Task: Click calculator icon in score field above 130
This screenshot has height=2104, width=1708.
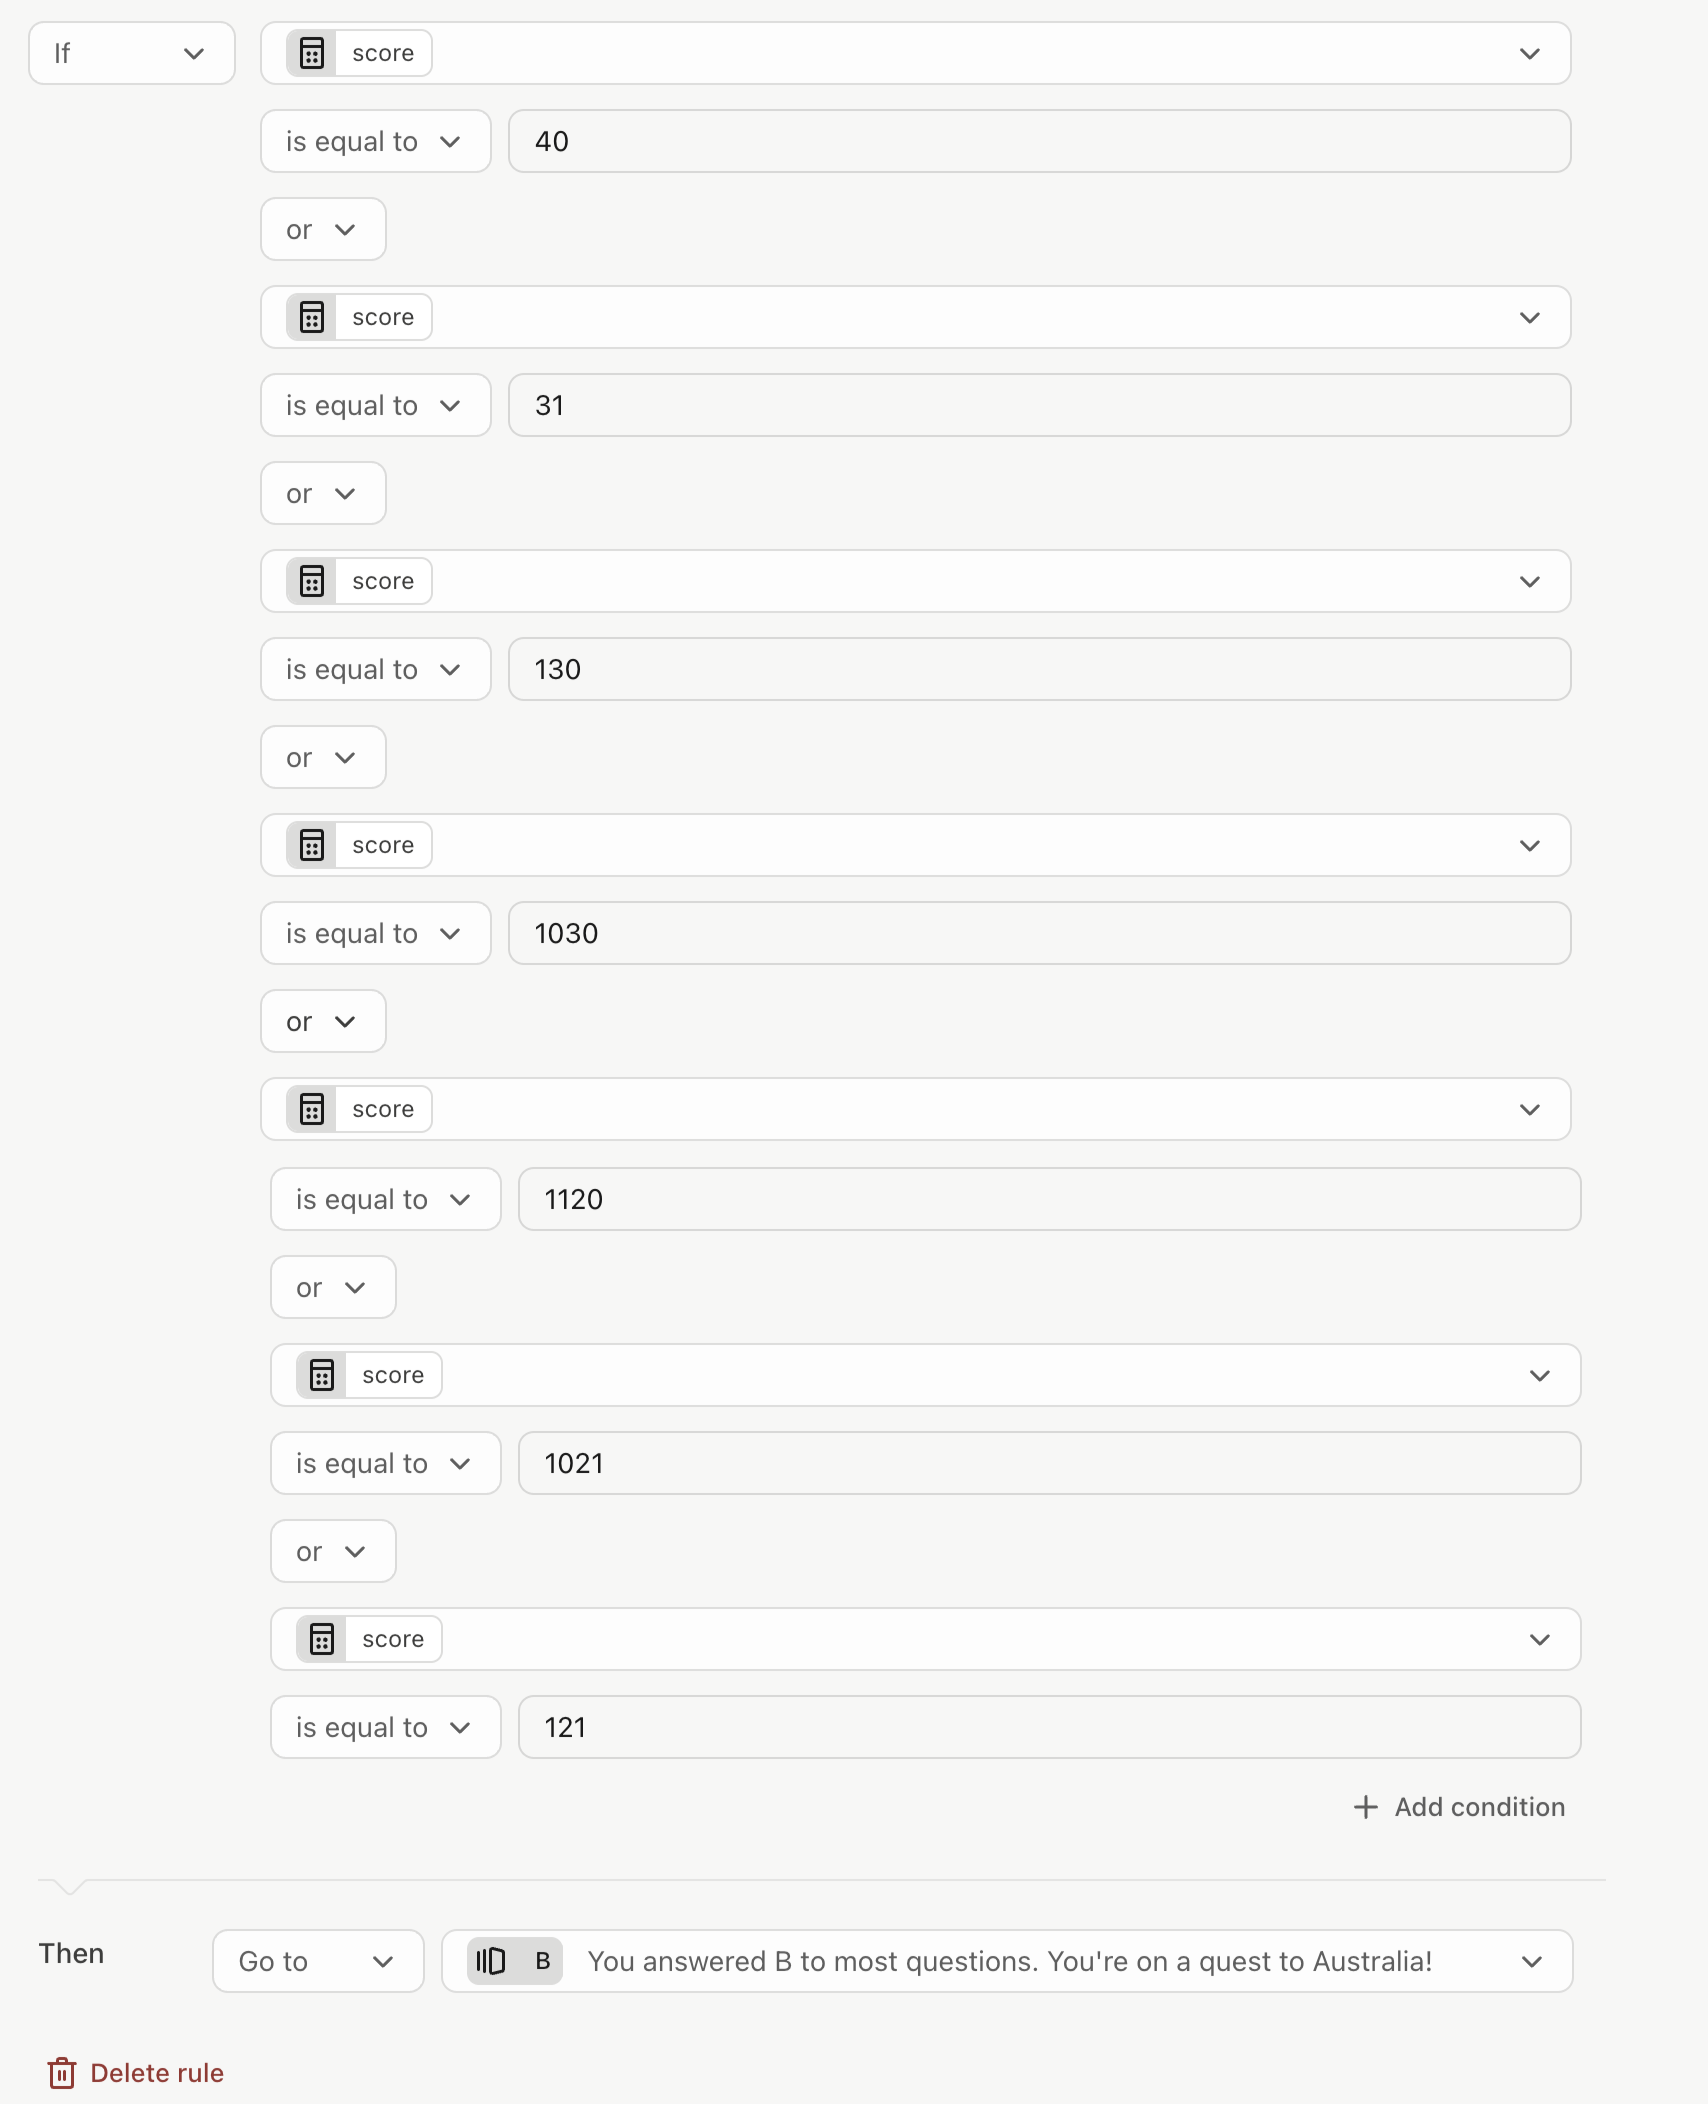Action: tap(312, 581)
